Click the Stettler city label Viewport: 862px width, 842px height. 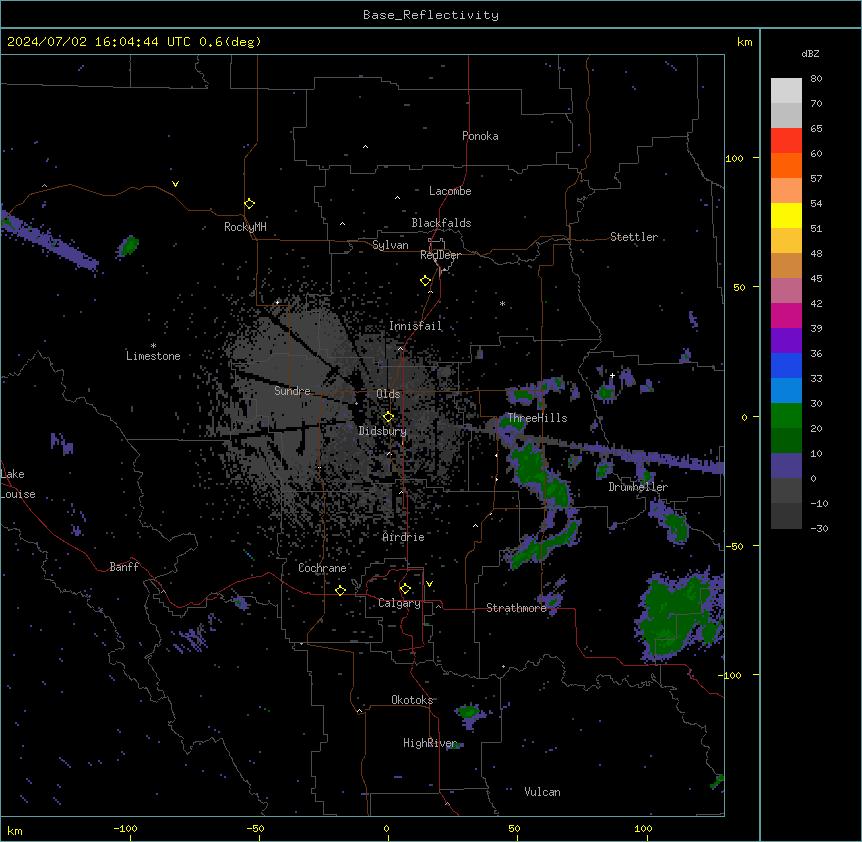(634, 237)
